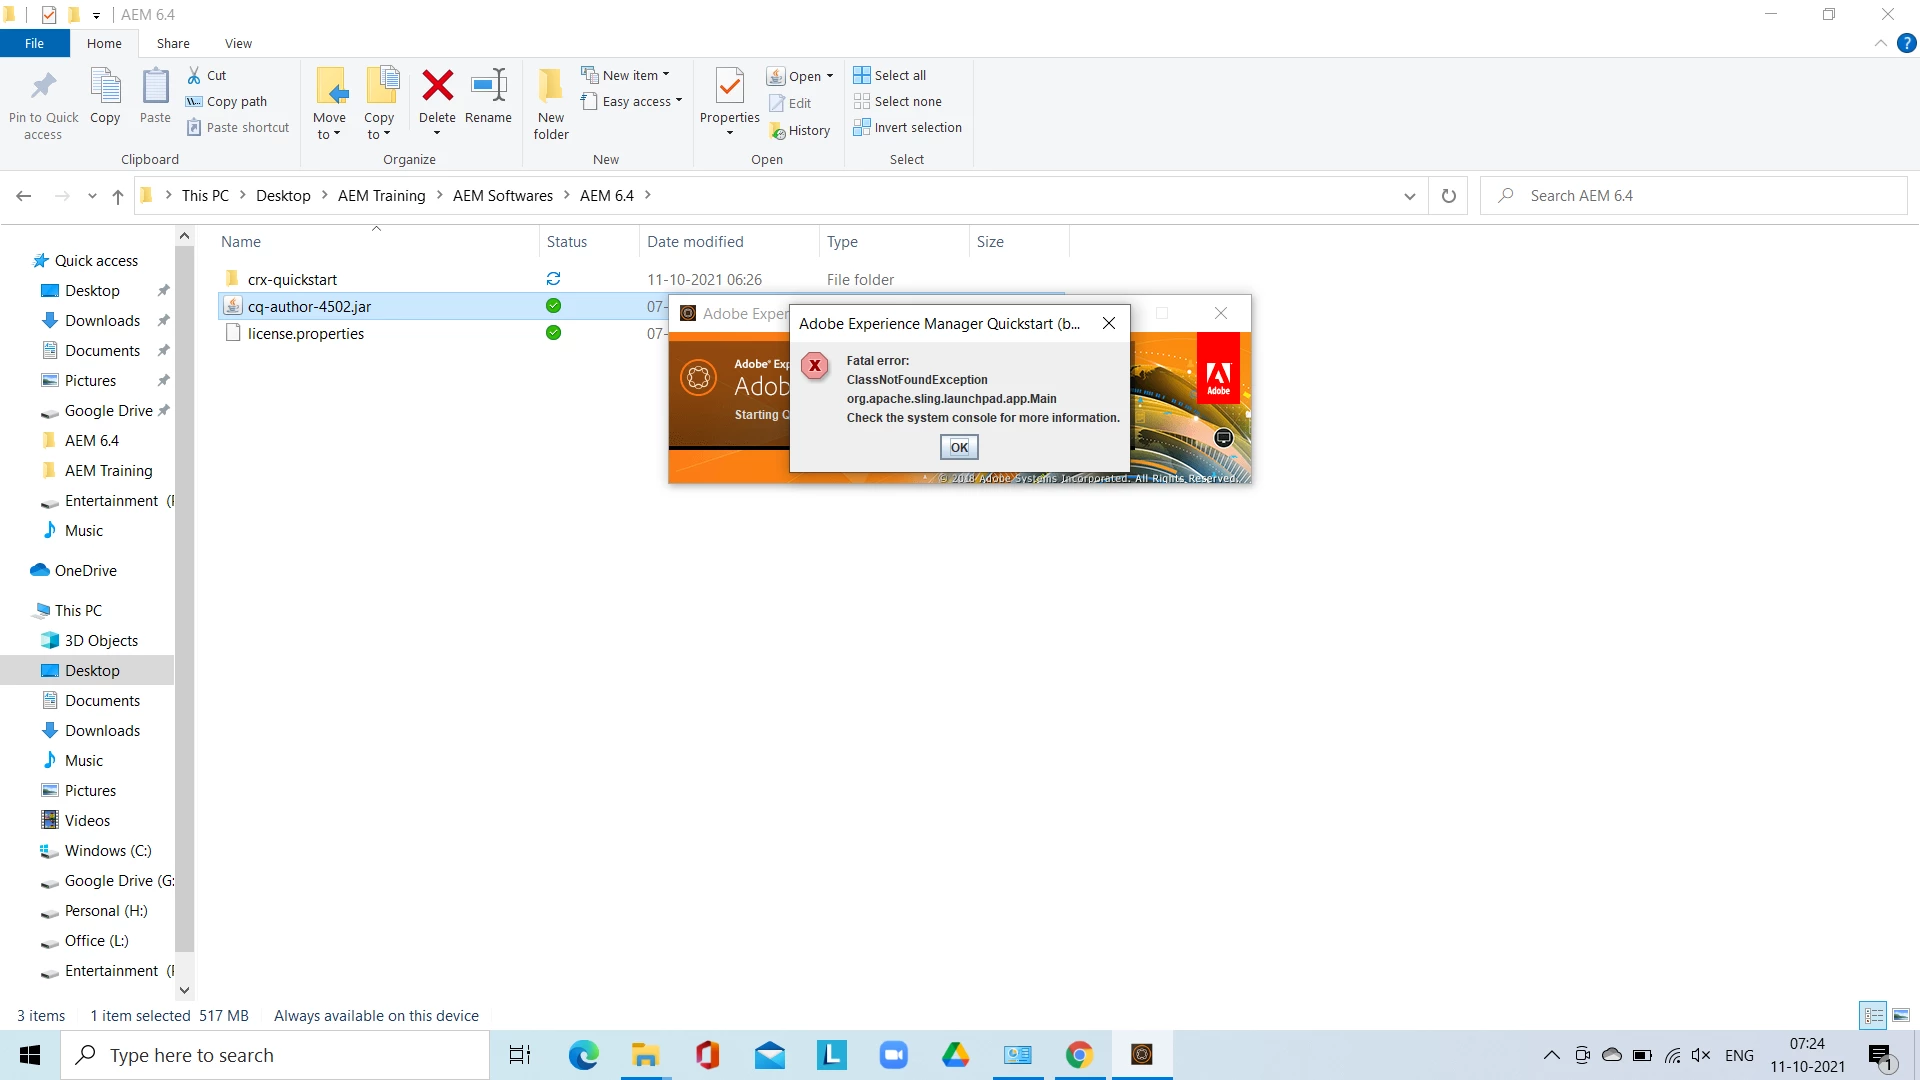This screenshot has height=1080, width=1920.
Task: Click OK in the Fatal error dialog
Action: 958,447
